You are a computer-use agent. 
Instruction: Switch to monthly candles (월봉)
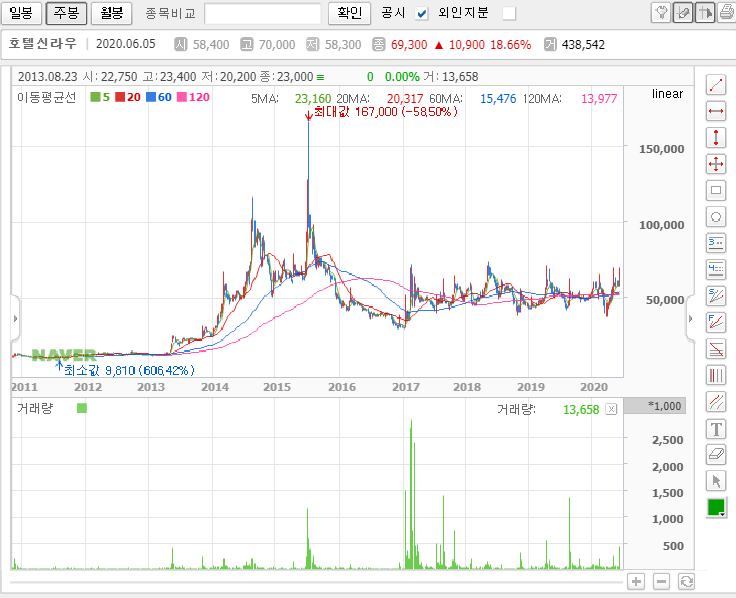[x=111, y=13]
